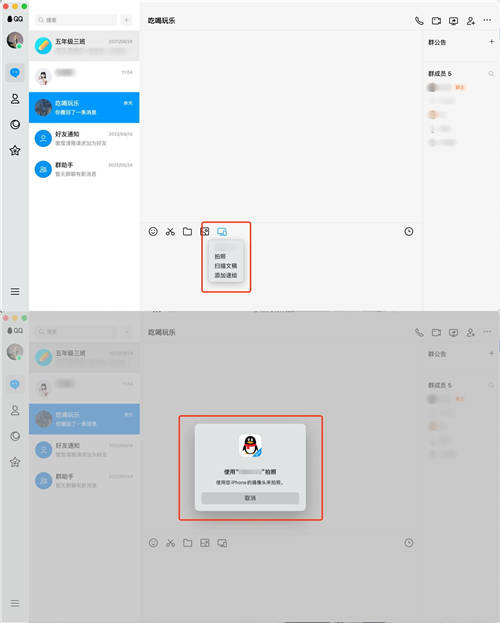
Task: Focus the search field in upper window
Action: [x=76, y=20]
